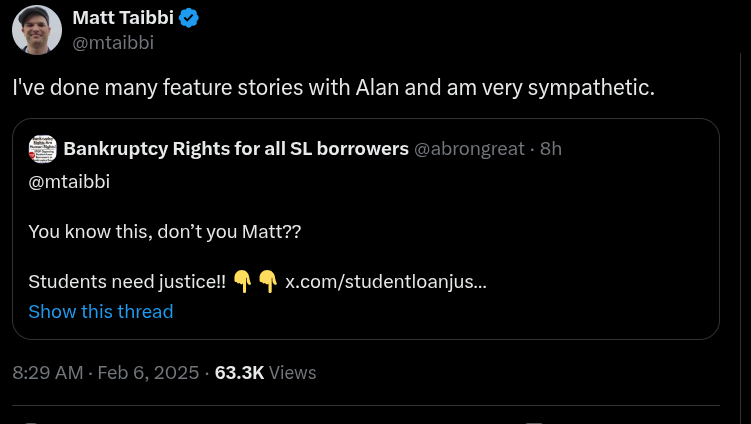Open the x.com/studentloanjus... link

point(386,282)
